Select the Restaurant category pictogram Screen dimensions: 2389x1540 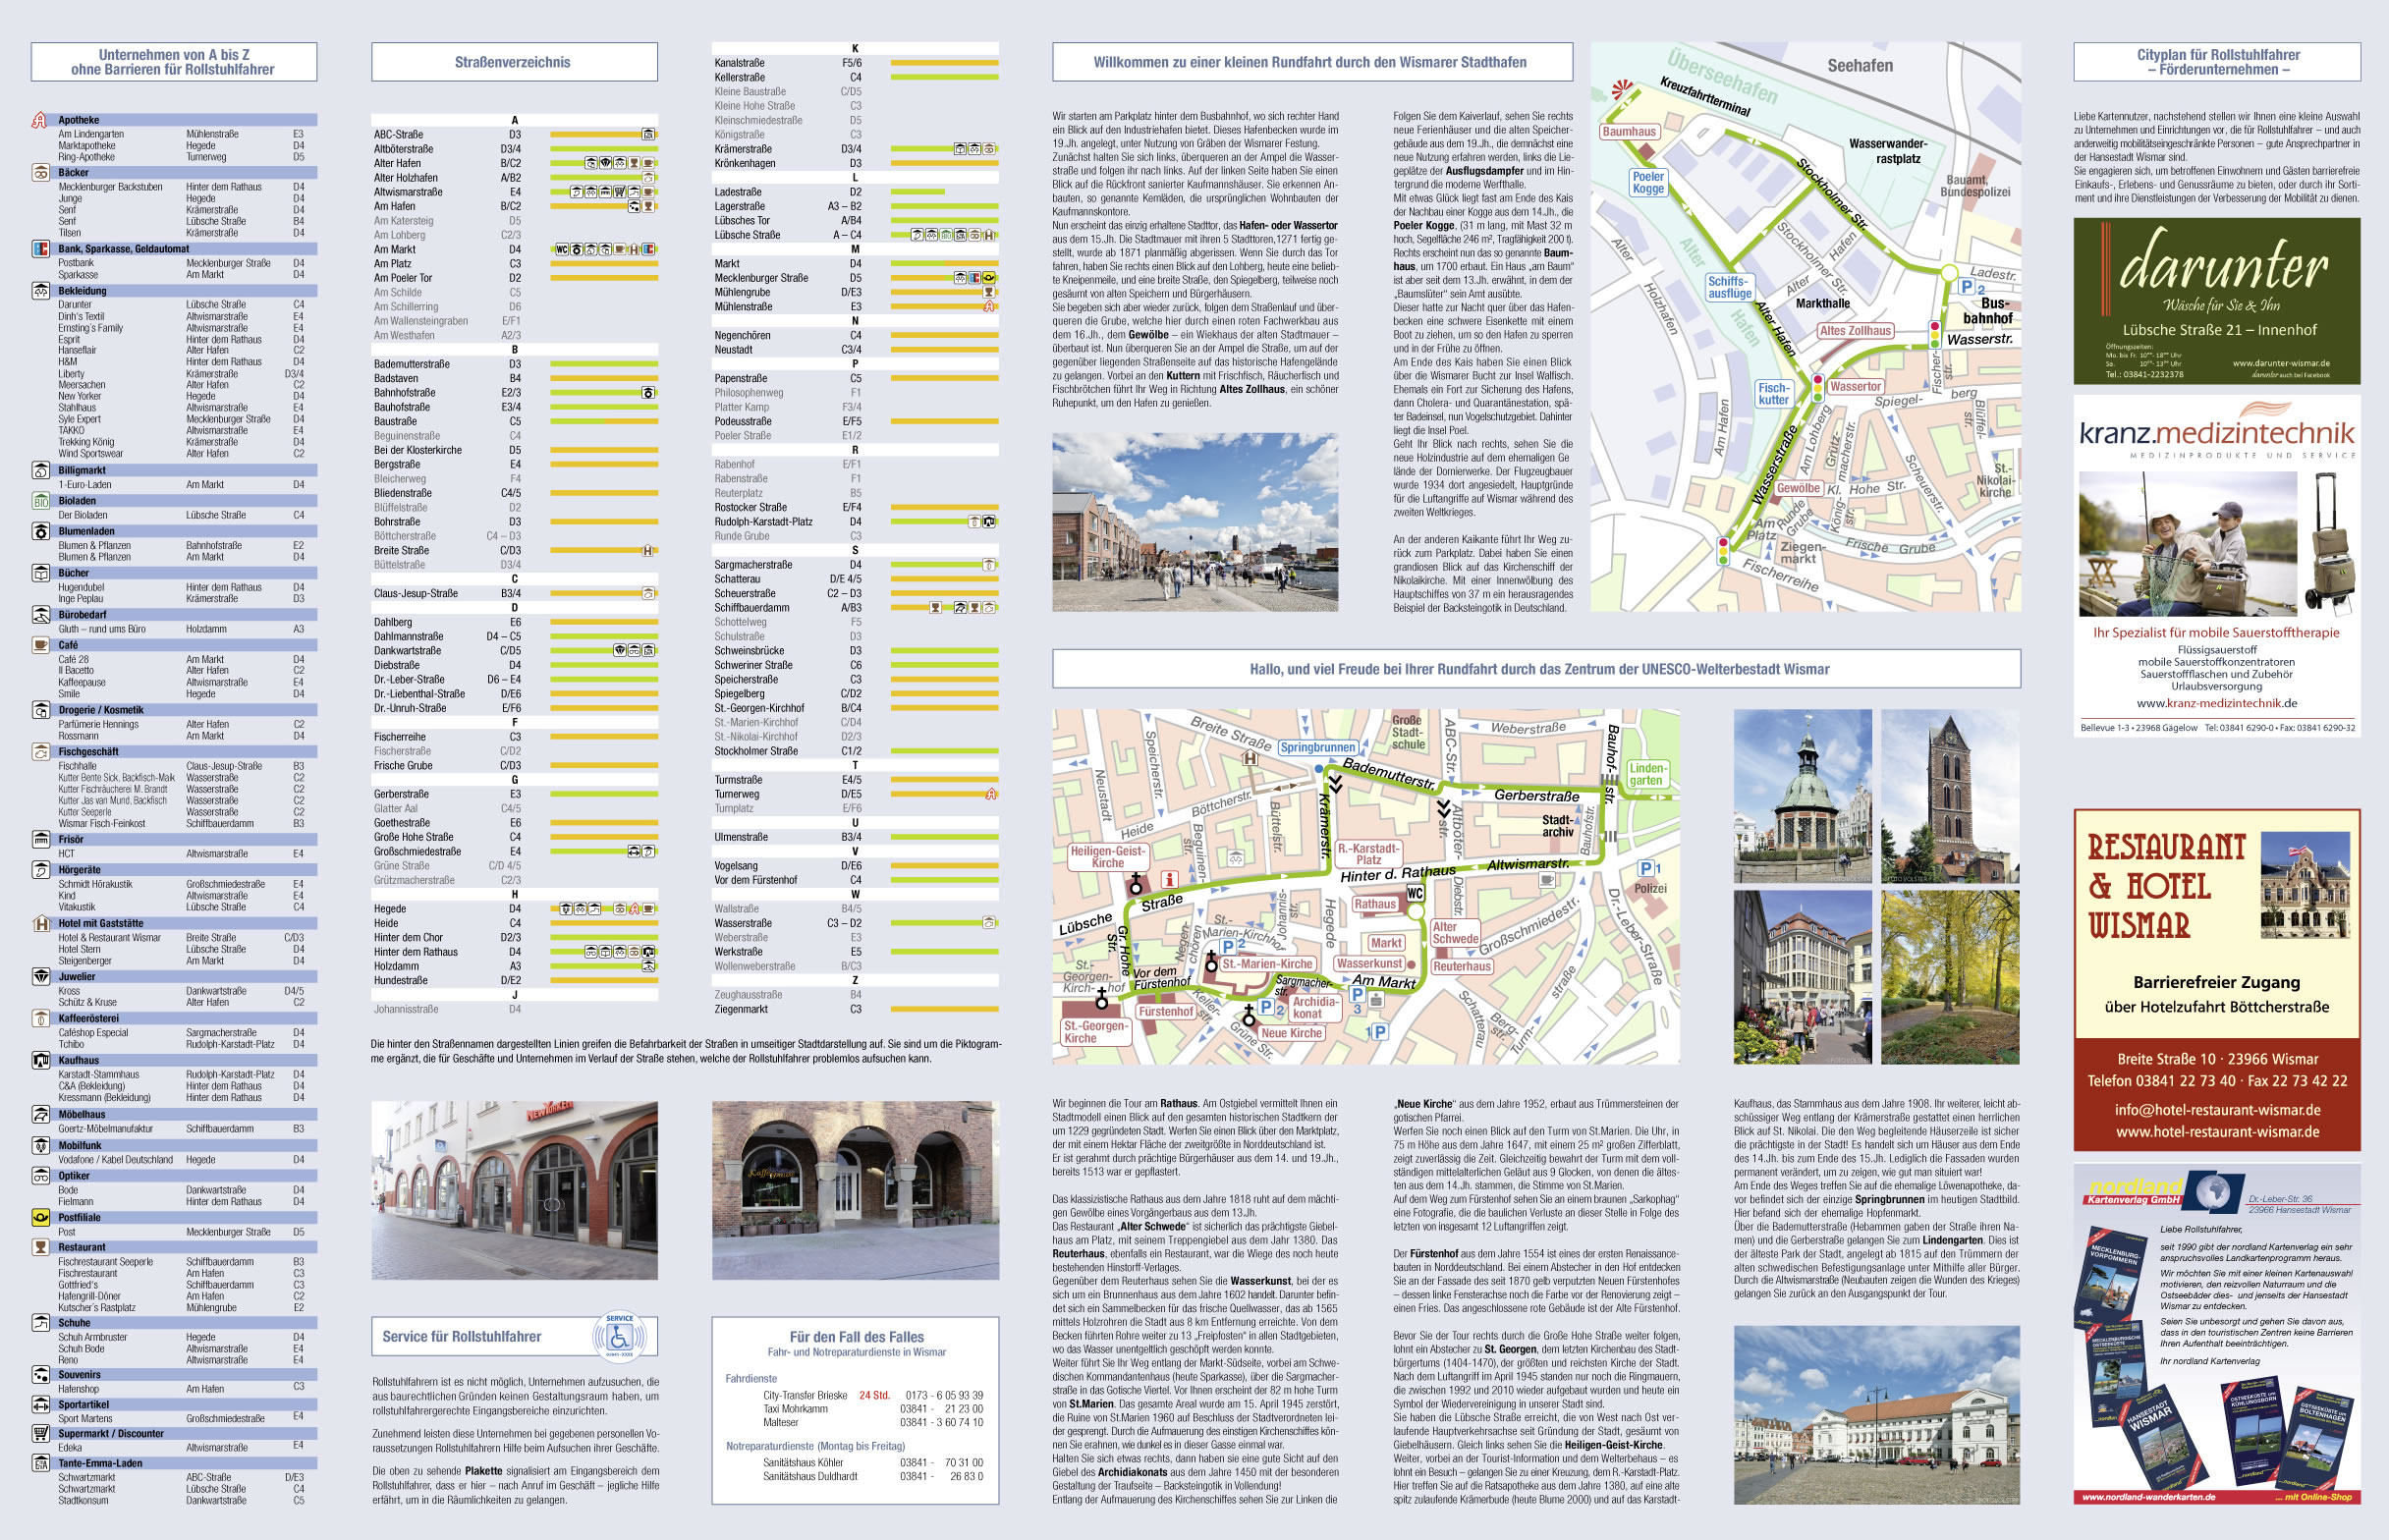(x=40, y=1248)
